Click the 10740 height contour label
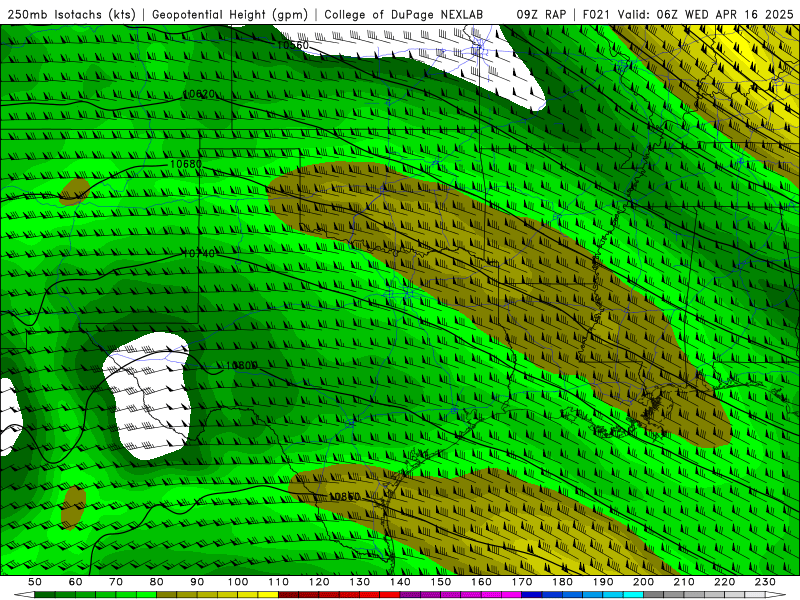 click(x=199, y=254)
